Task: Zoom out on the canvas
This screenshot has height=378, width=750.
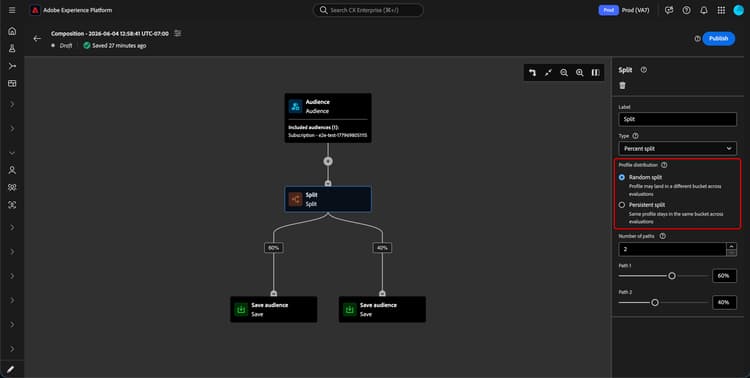Action: 564,73
